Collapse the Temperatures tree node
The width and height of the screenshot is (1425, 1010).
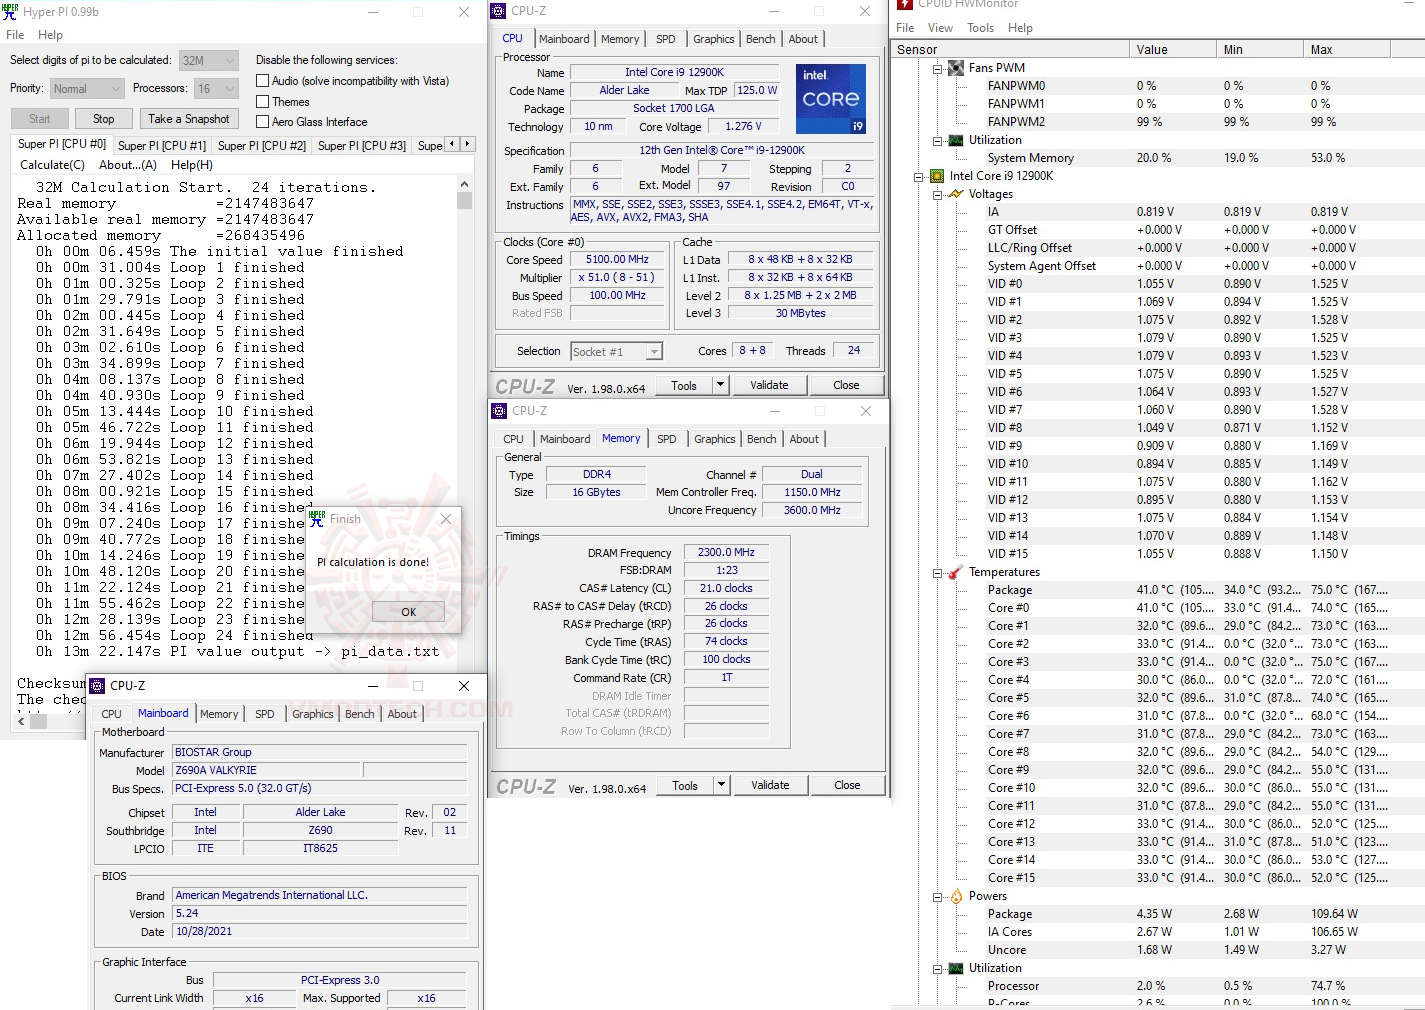click(x=937, y=573)
